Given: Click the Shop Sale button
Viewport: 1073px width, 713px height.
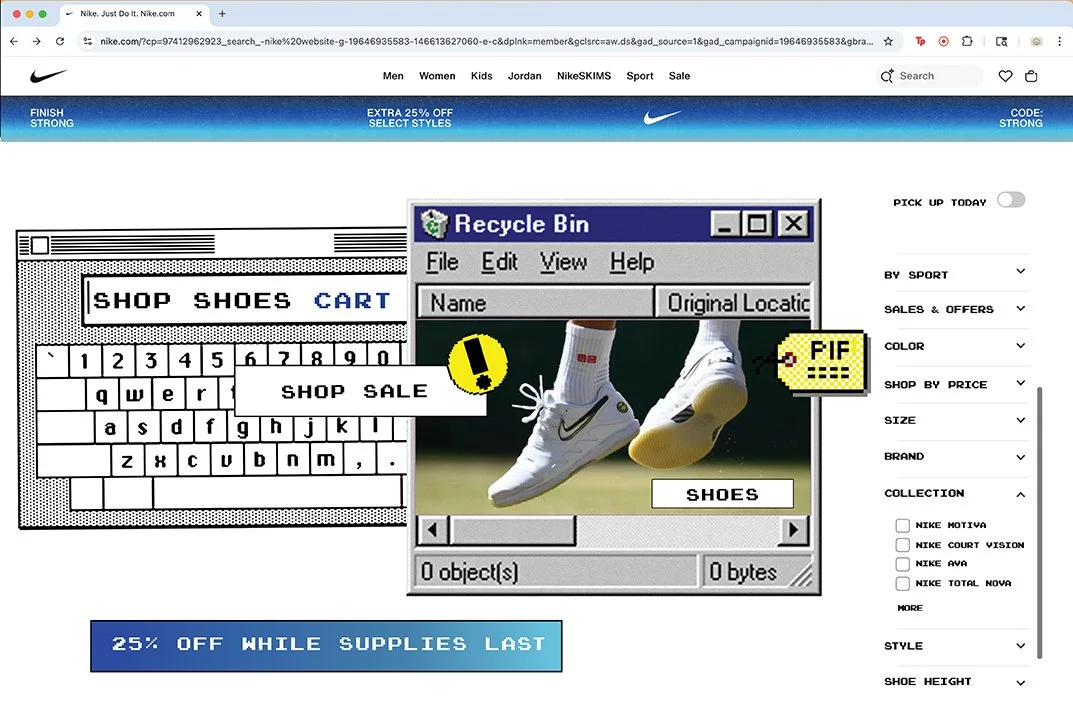Looking at the screenshot, I should coord(355,391).
